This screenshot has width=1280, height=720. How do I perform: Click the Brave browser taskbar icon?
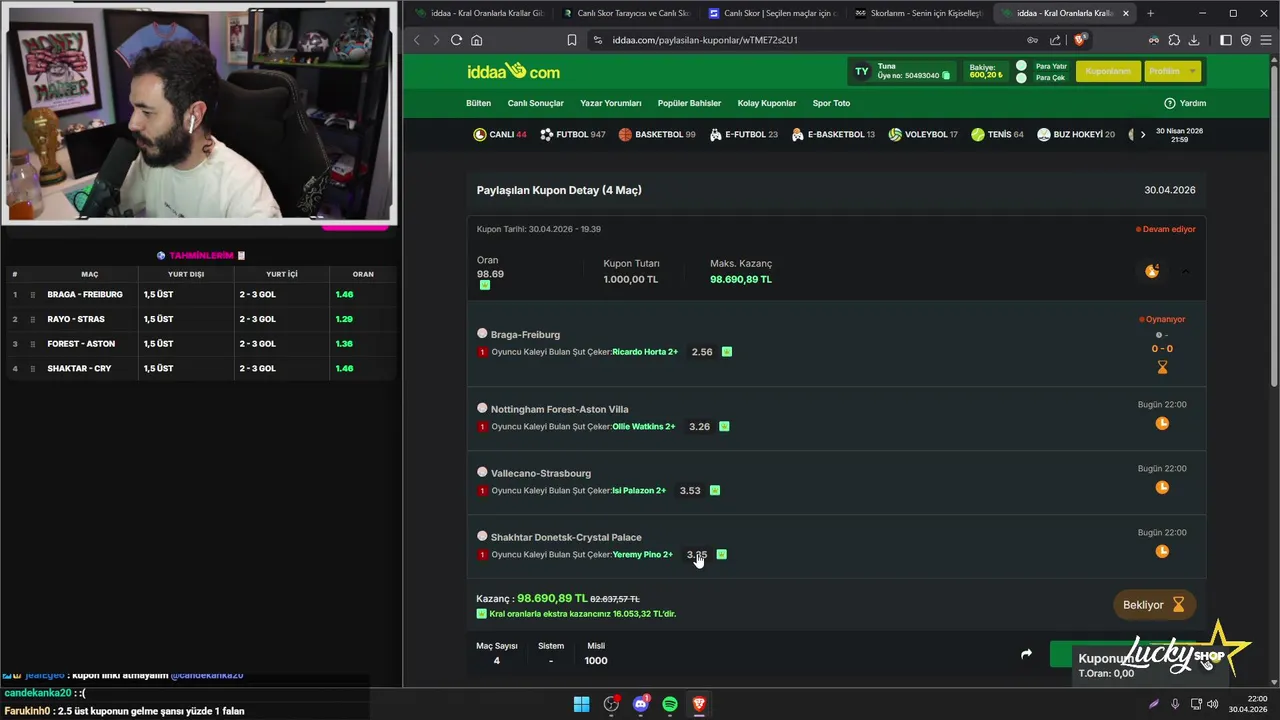click(x=699, y=704)
